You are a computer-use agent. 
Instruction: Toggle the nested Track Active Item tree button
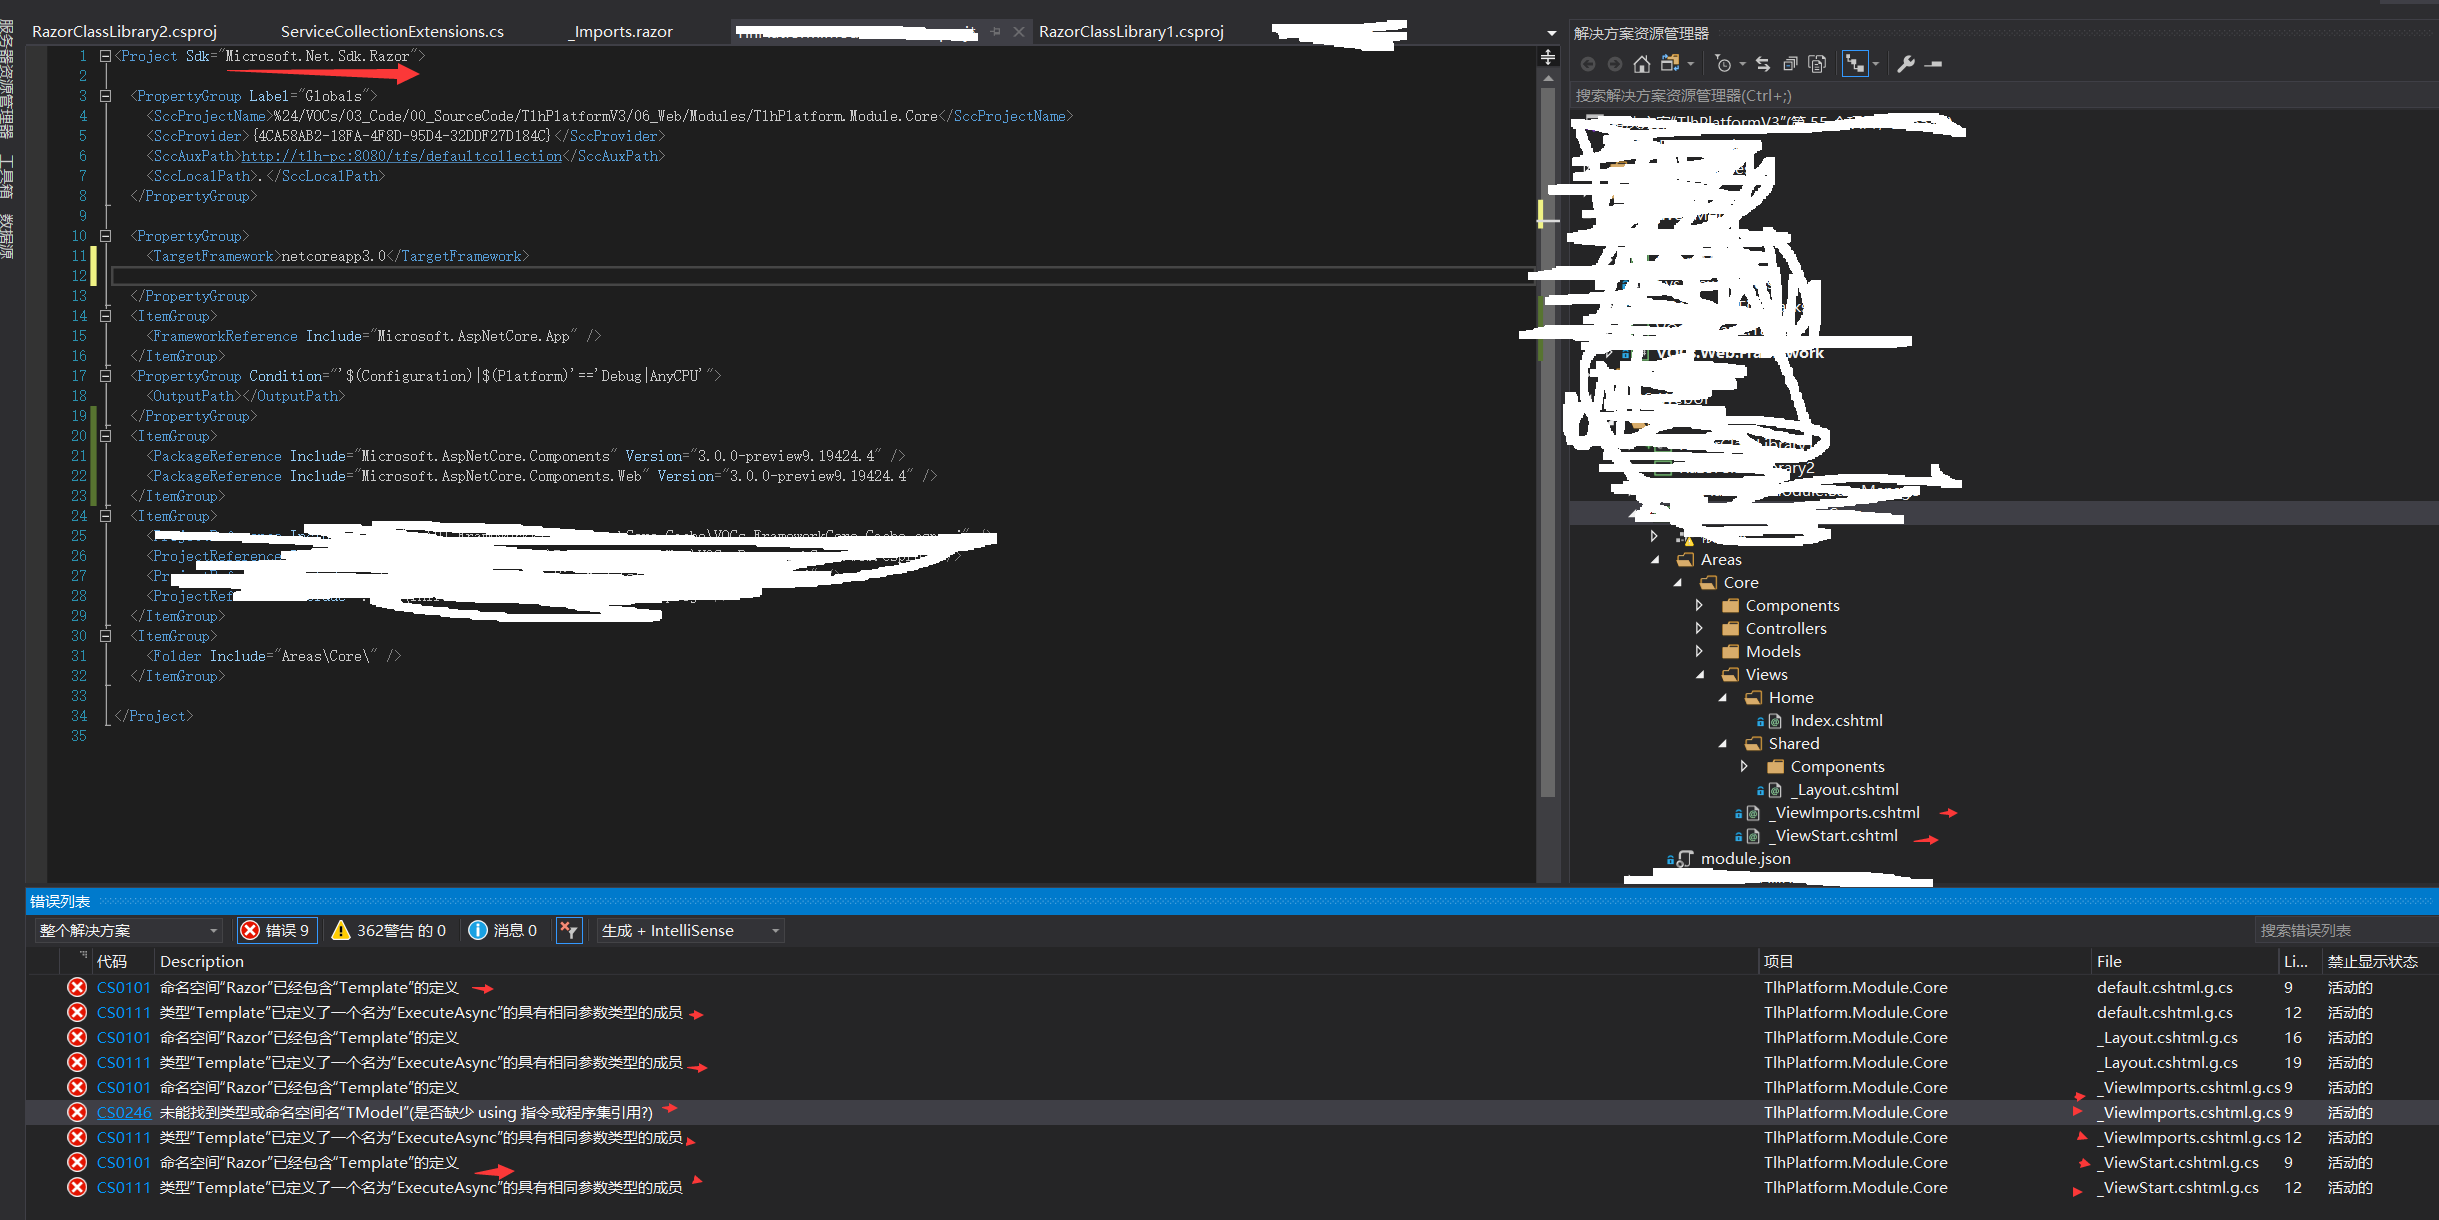[1855, 64]
